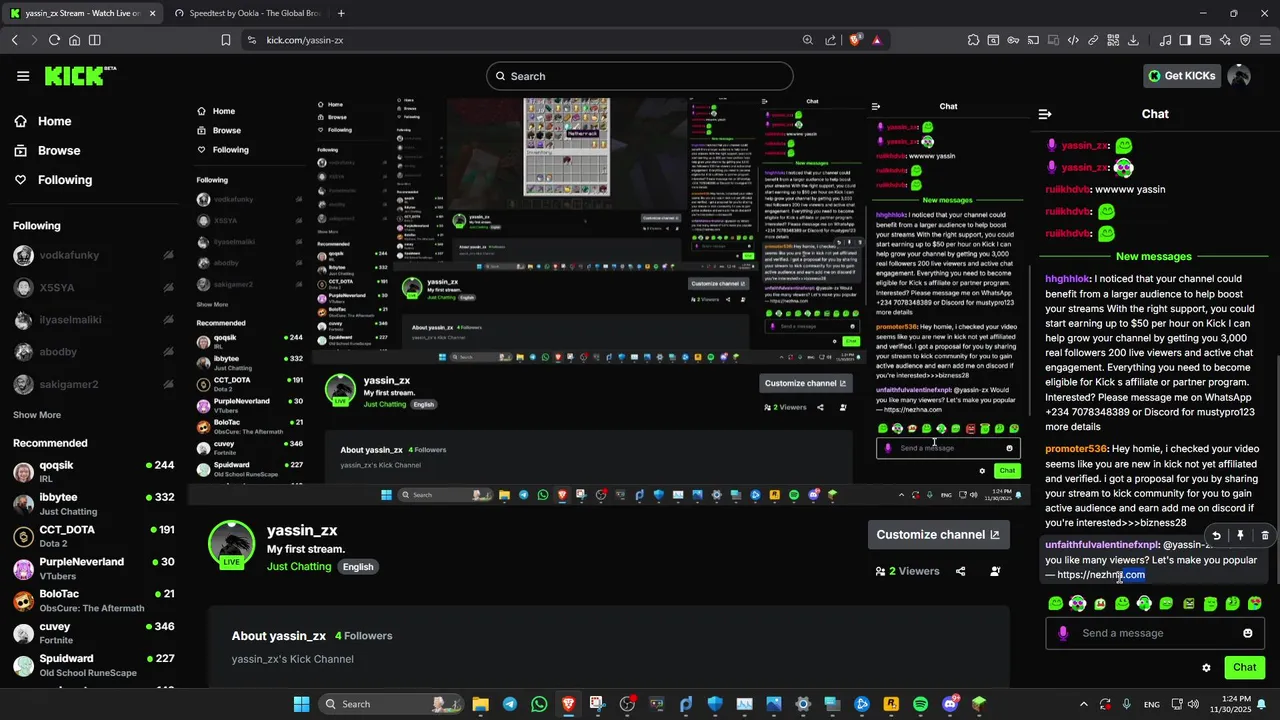Click the KICK logo
The image size is (1280, 720).
pyautogui.click(x=80, y=76)
